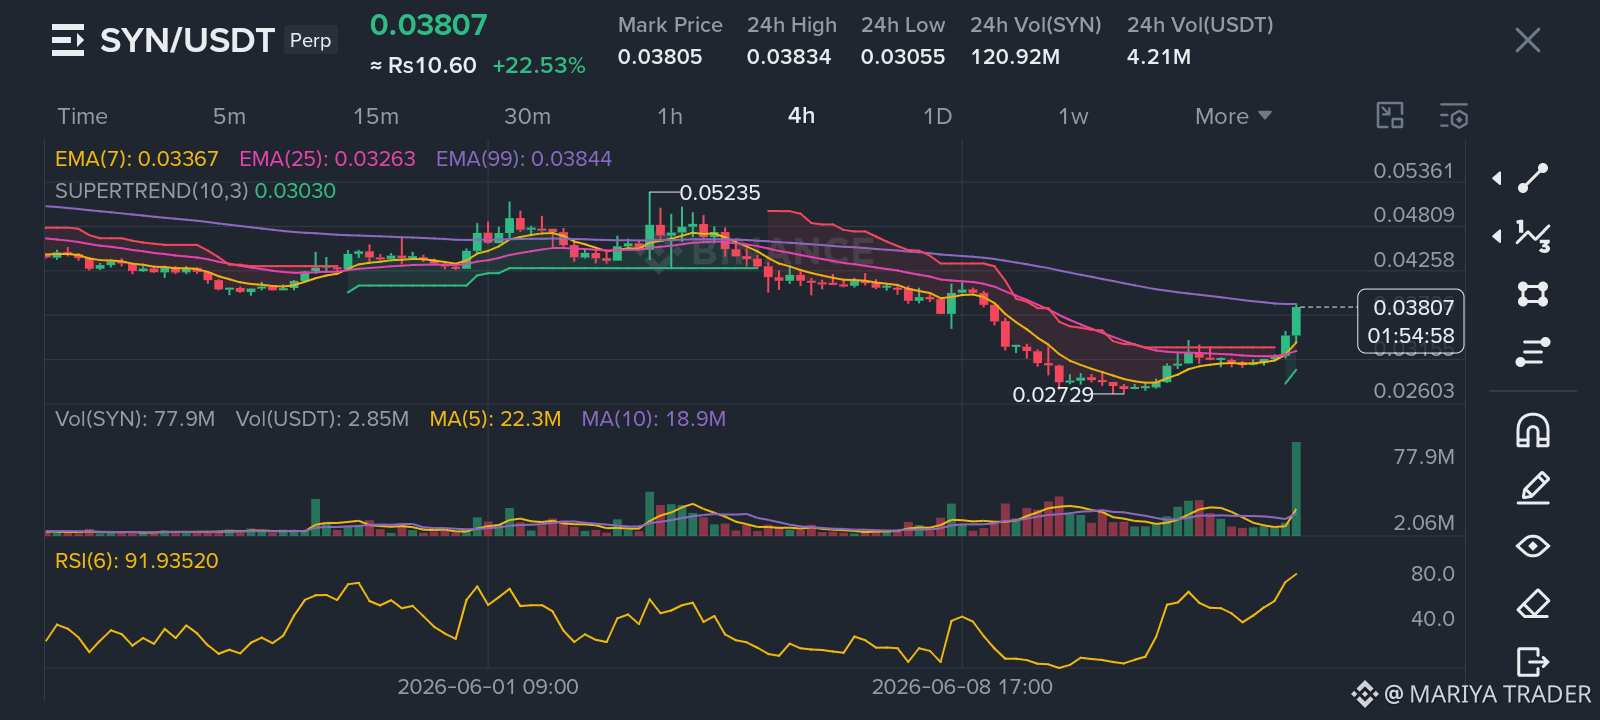Click the Perp contract label
This screenshot has width=1600, height=720.
coord(310,40)
